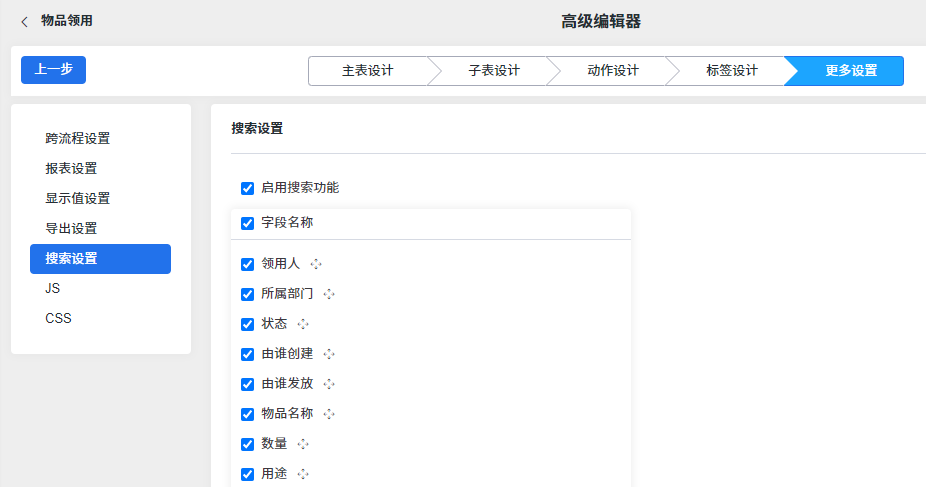This screenshot has width=926, height=487.
Task: Click the move handle icon next to 由谁创建
Action: coord(329,354)
